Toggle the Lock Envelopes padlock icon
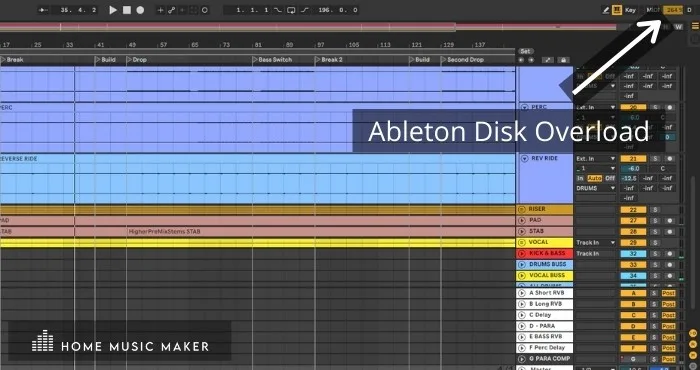Screen dimensions: 700x370 point(563,60)
